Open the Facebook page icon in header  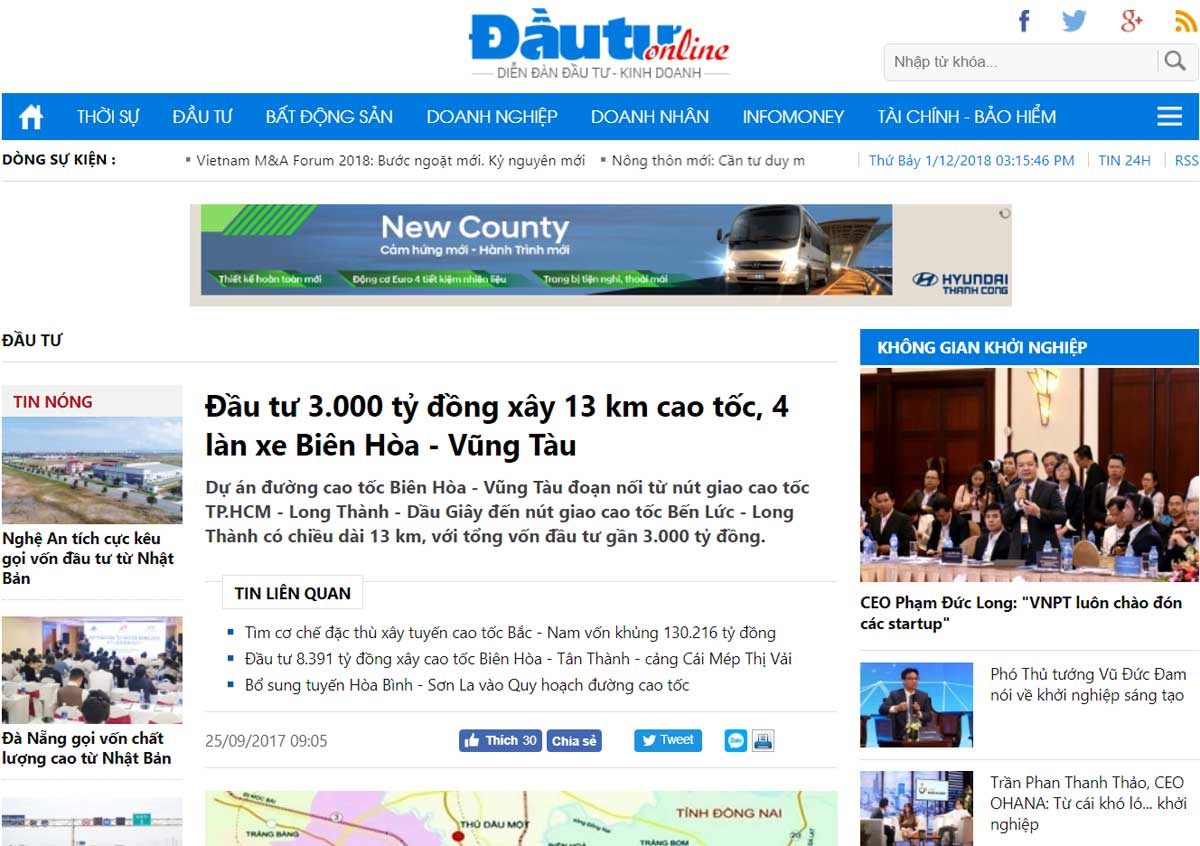click(1024, 21)
